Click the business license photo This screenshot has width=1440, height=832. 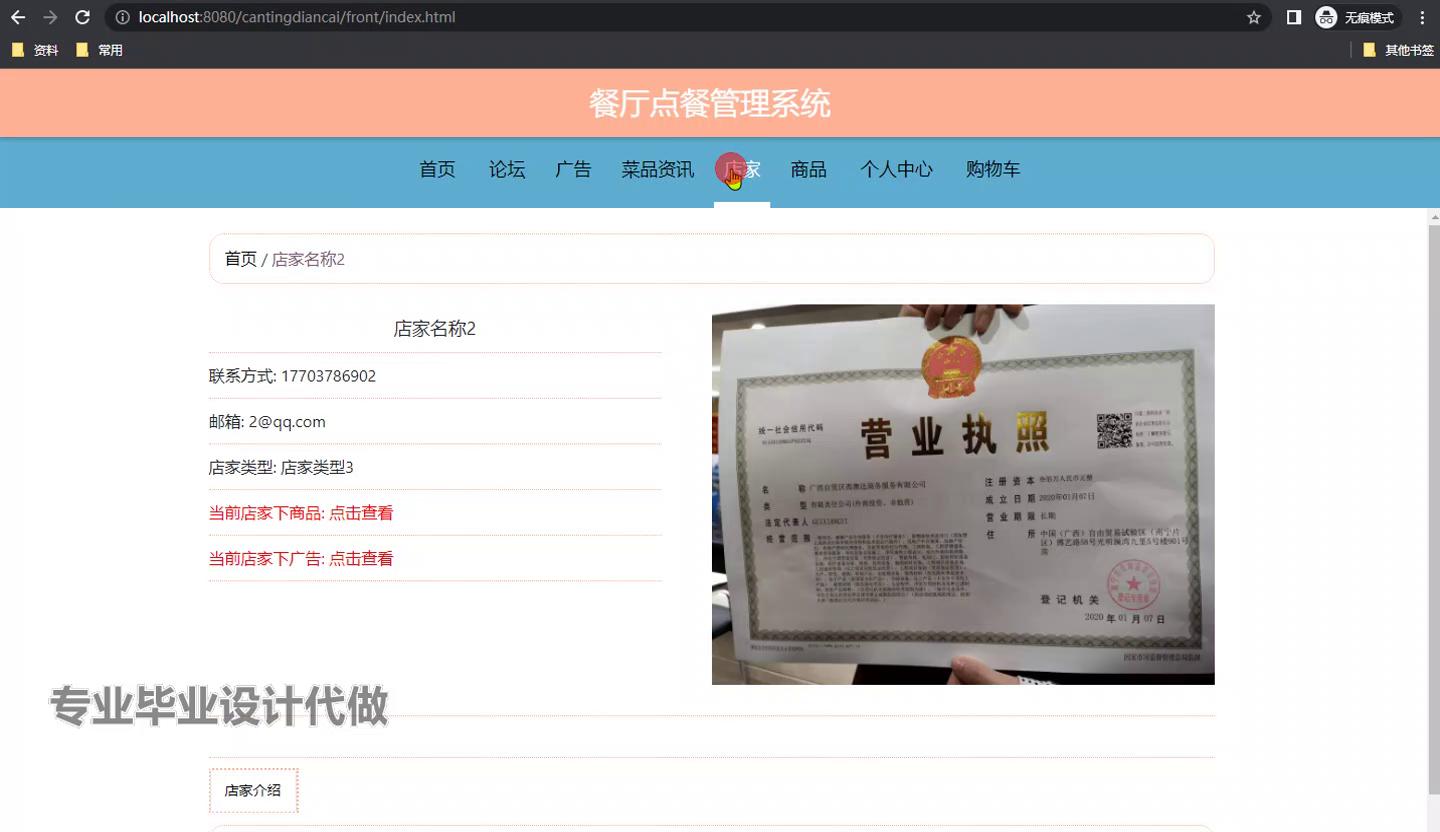pos(963,494)
